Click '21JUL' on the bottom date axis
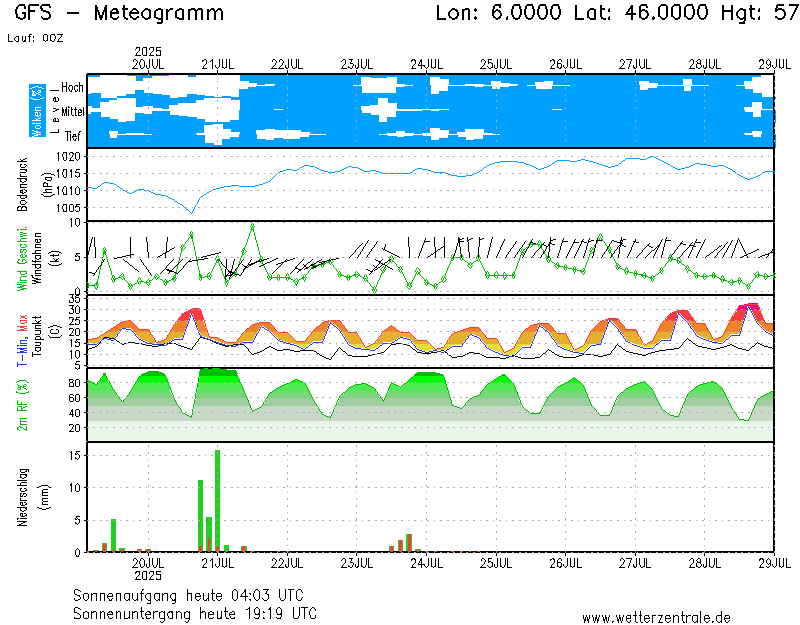The height and width of the screenshot is (625, 800). (217, 564)
